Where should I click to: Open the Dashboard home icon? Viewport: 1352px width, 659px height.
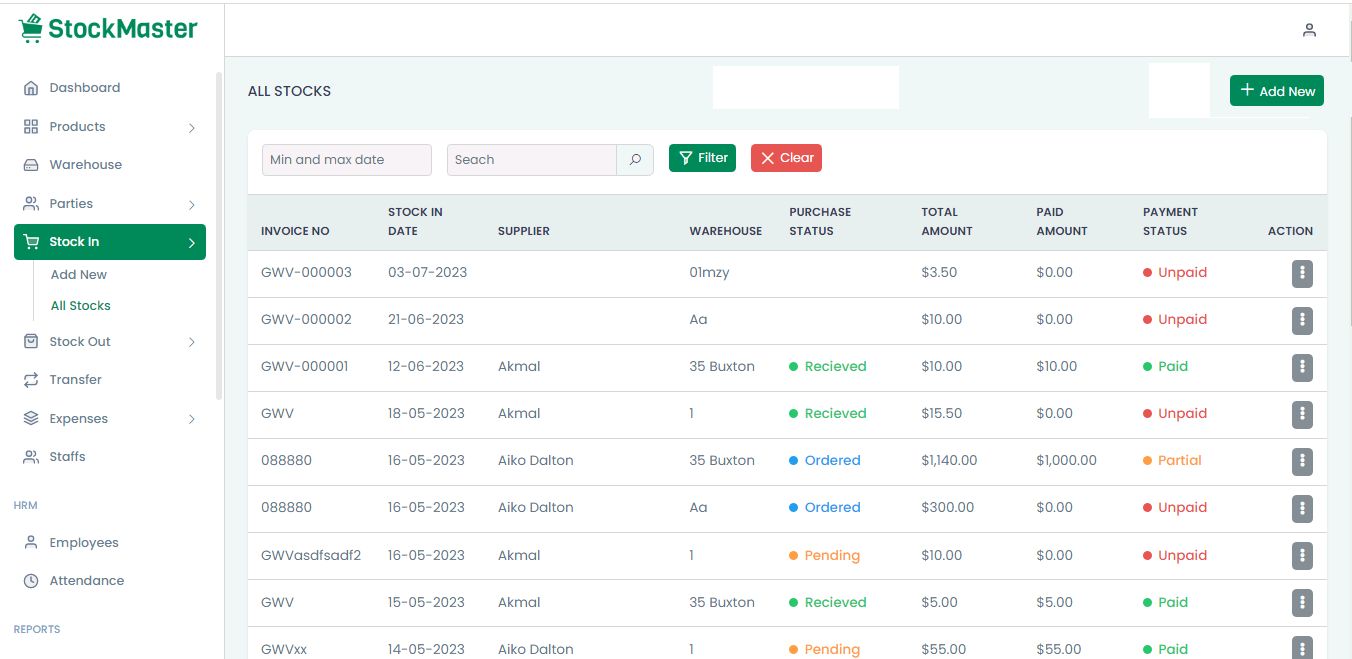pyautogui.click(x=31, y=88)
